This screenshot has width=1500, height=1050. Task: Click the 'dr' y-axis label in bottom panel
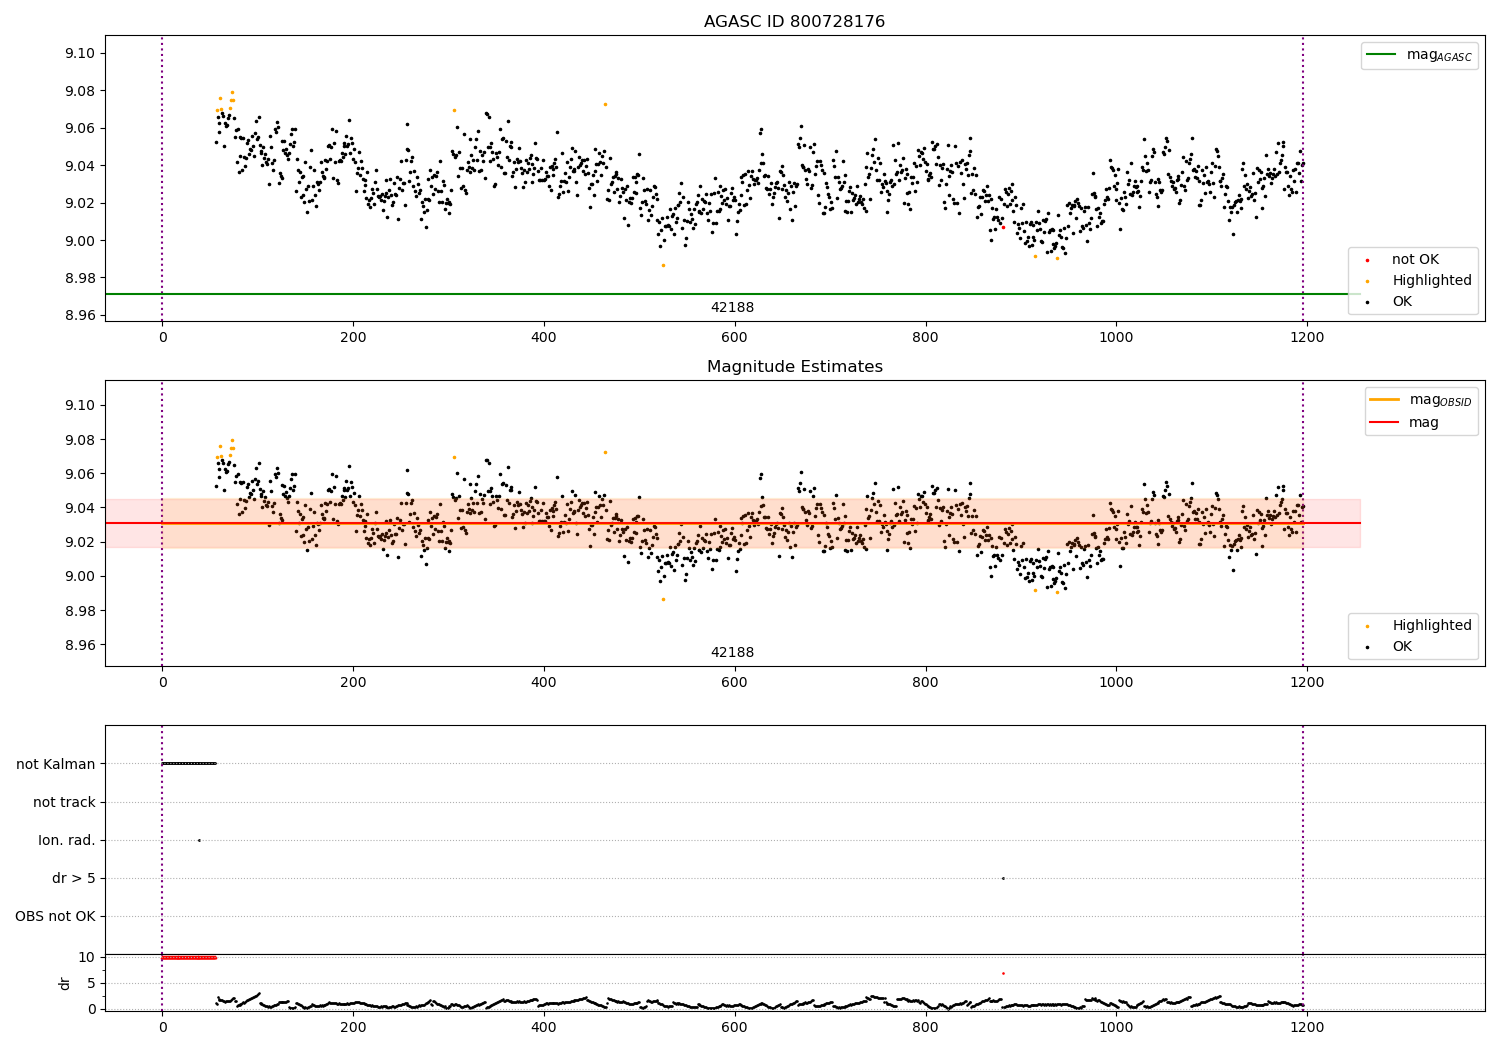click(x=65, y=983)
